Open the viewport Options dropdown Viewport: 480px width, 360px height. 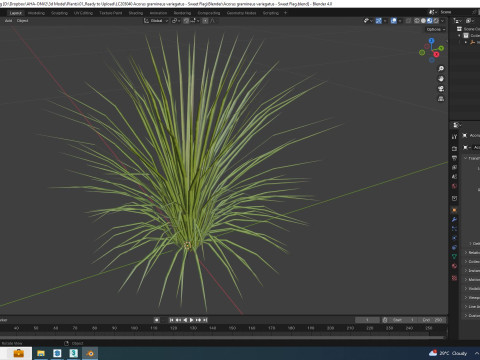[x=436, y=29]
